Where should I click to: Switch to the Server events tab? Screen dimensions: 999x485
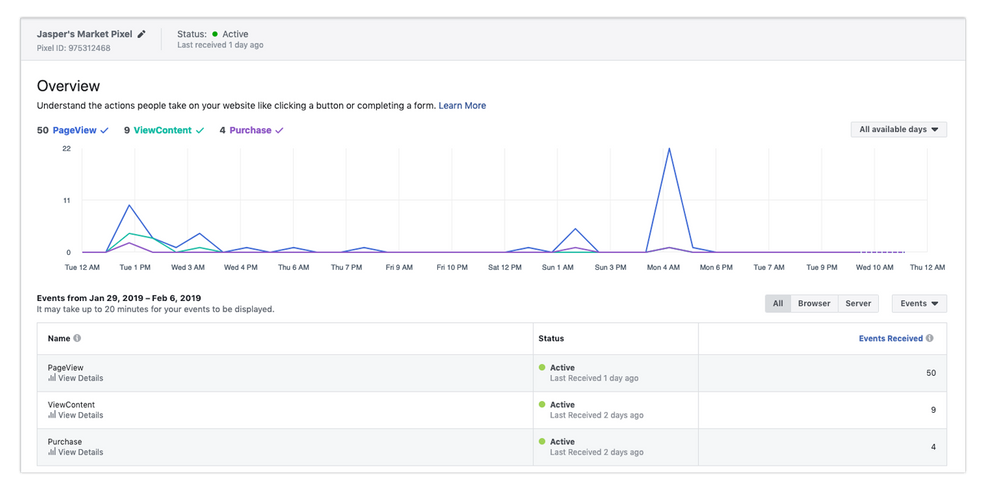[858, 303]
